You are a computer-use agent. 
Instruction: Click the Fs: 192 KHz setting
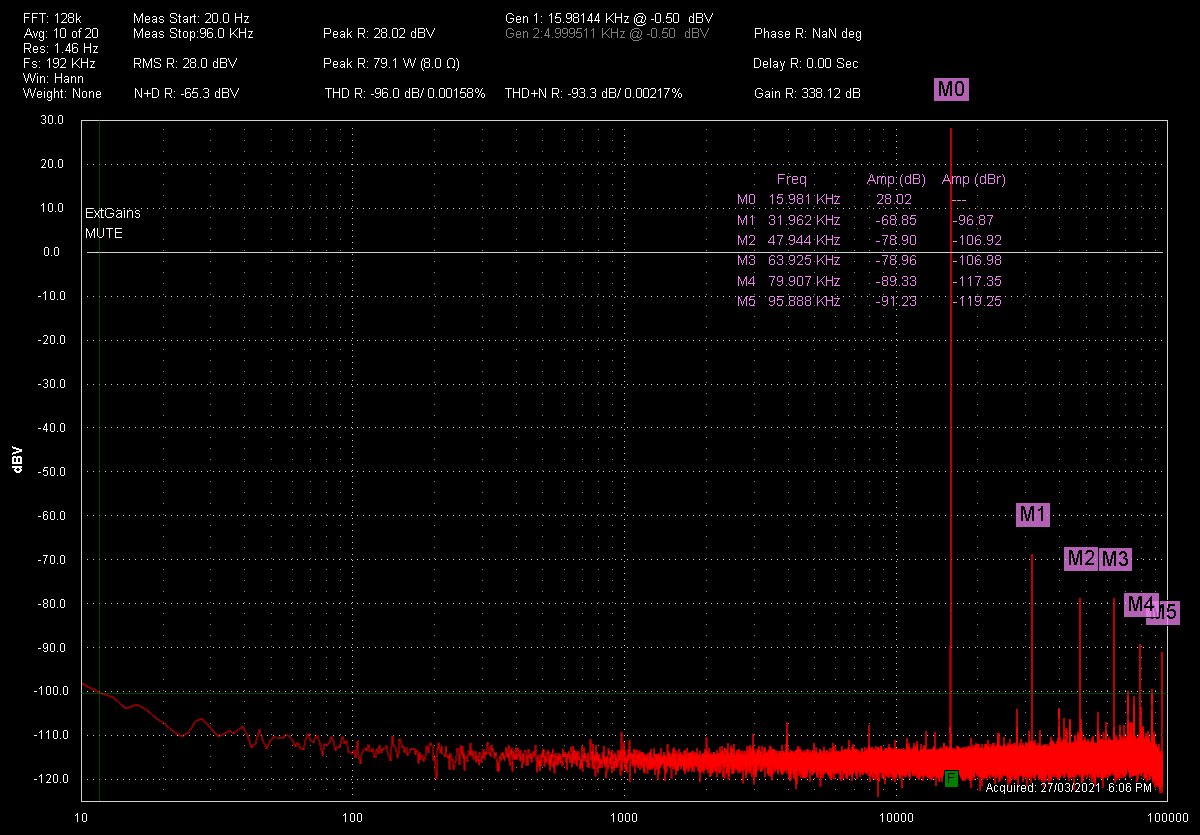pos(59,63)
